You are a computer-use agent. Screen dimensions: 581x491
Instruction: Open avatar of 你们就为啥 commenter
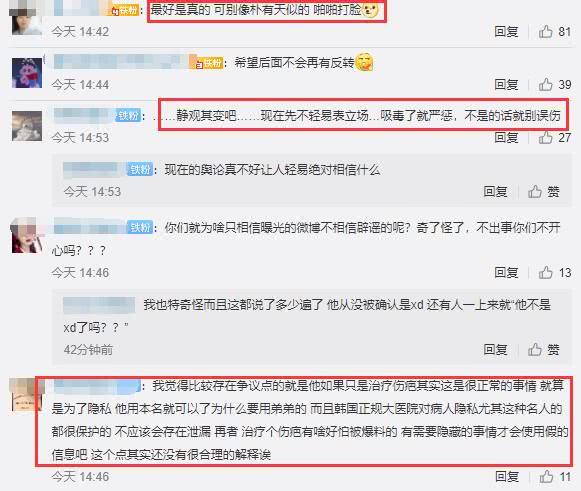(x=27, y=236)
